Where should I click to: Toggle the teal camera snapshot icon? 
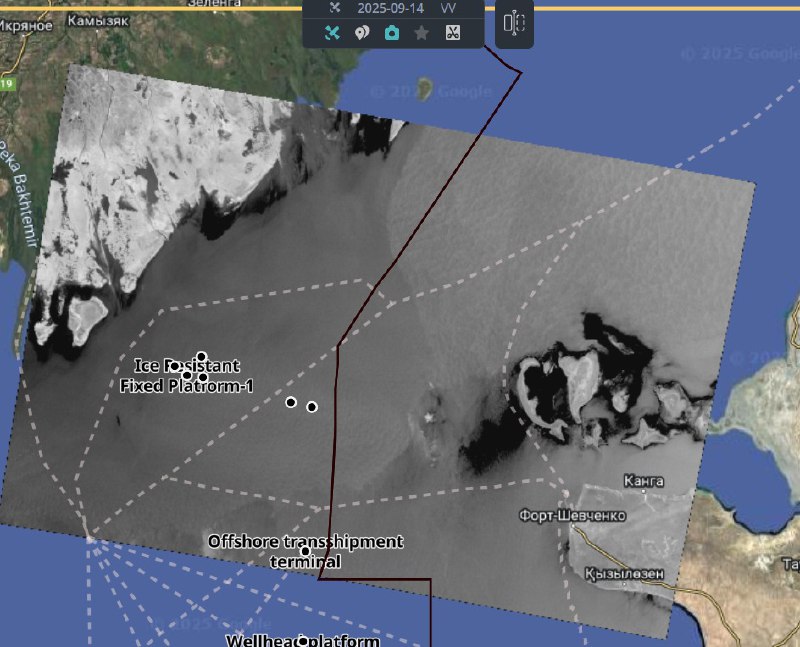[x=392, y=33]
